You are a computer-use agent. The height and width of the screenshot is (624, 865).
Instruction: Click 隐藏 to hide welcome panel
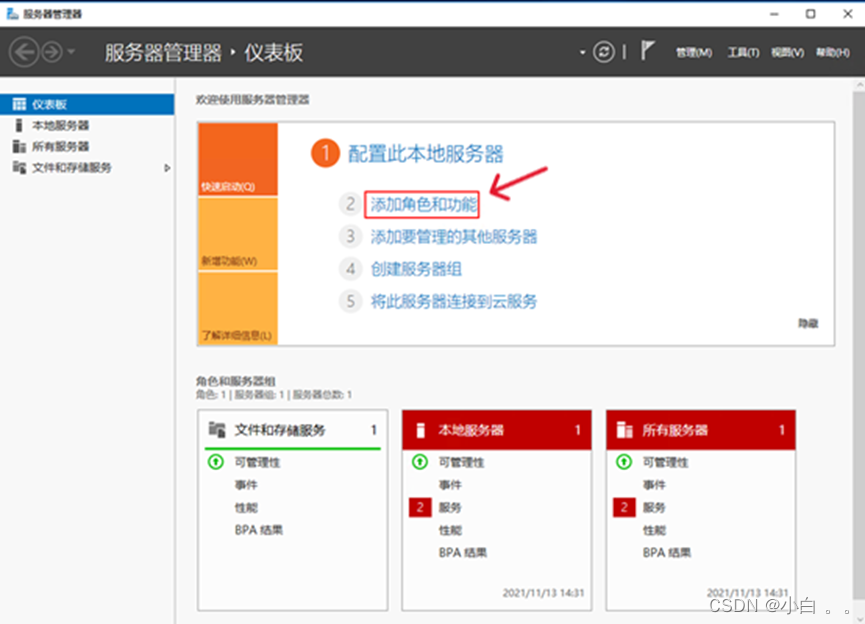tap(808, 323)
